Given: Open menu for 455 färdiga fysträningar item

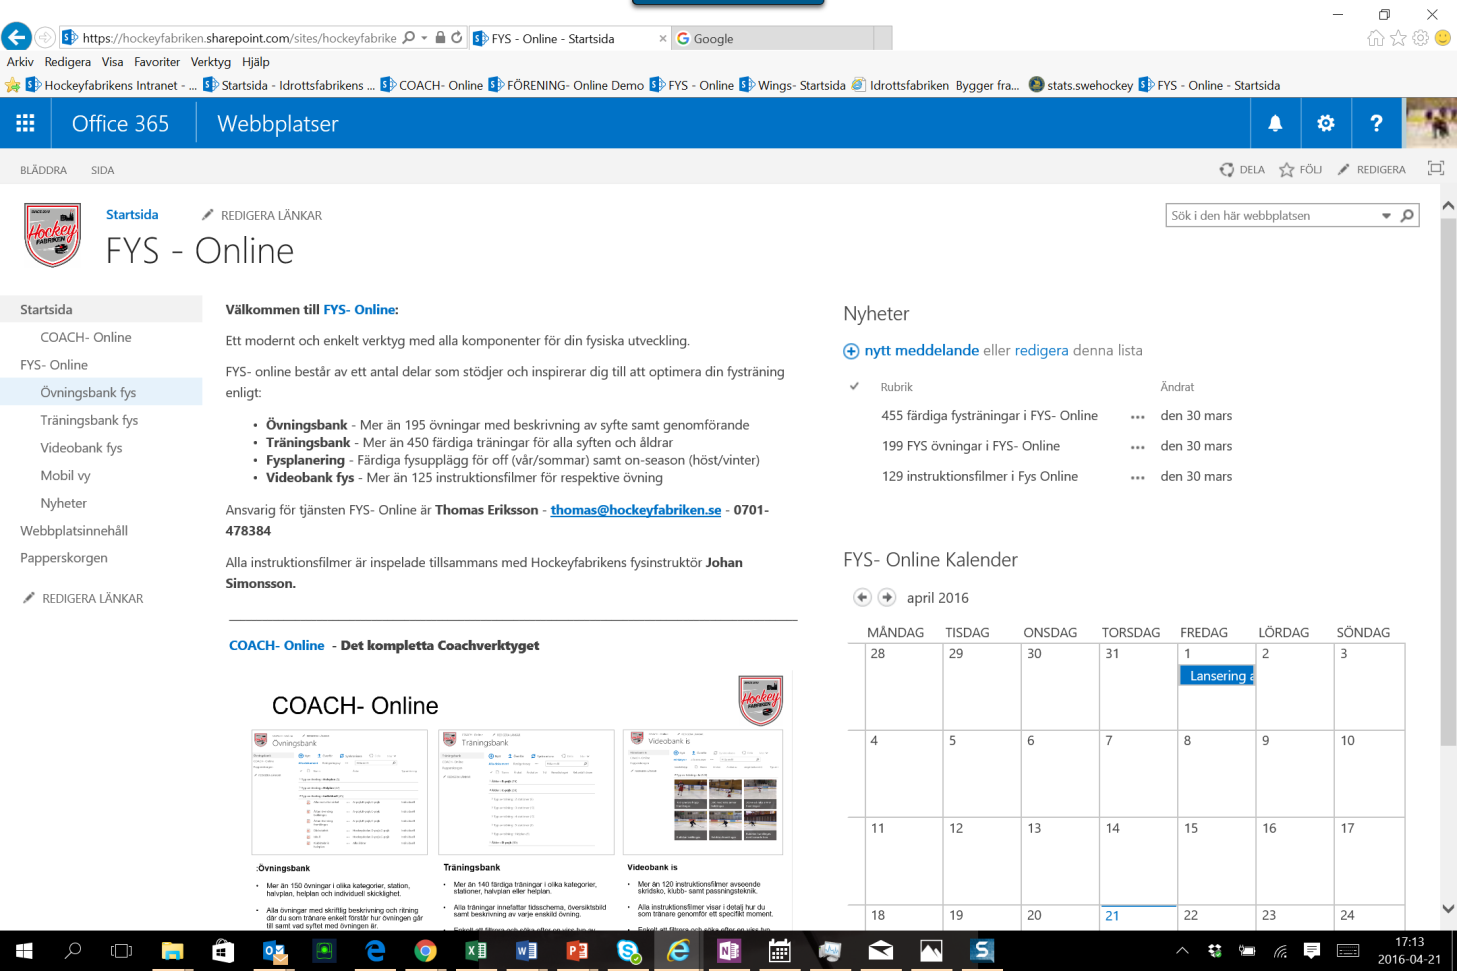Looking at the screenshot, I should click(x=1137, y=417).
